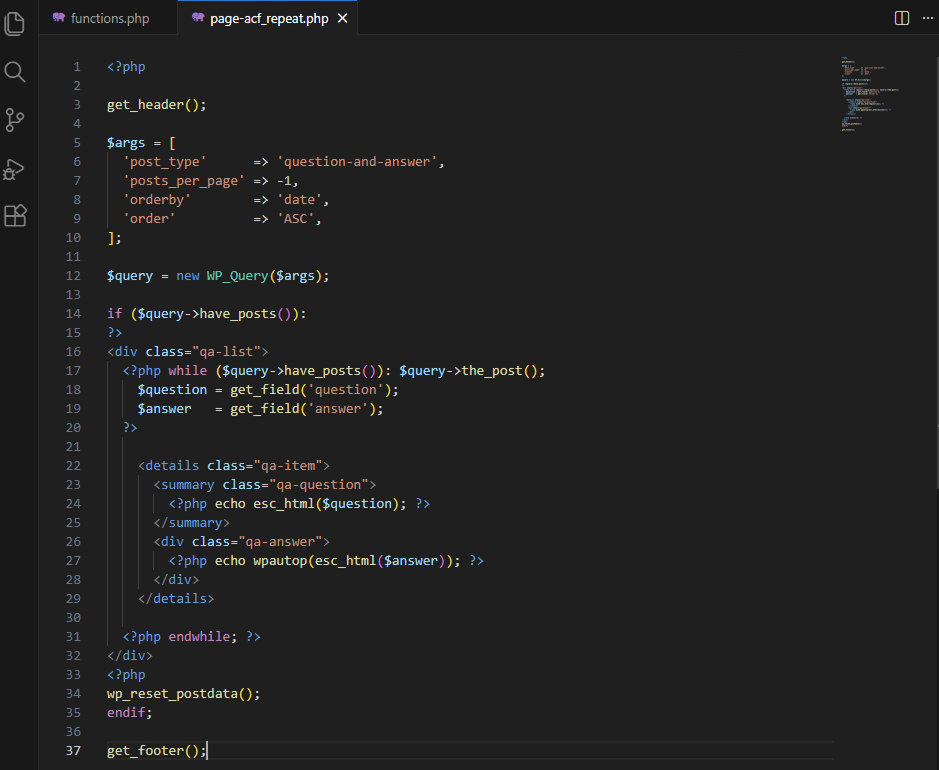Open the editor More Actions menu
Screen dimensions: 939x770
926,18
